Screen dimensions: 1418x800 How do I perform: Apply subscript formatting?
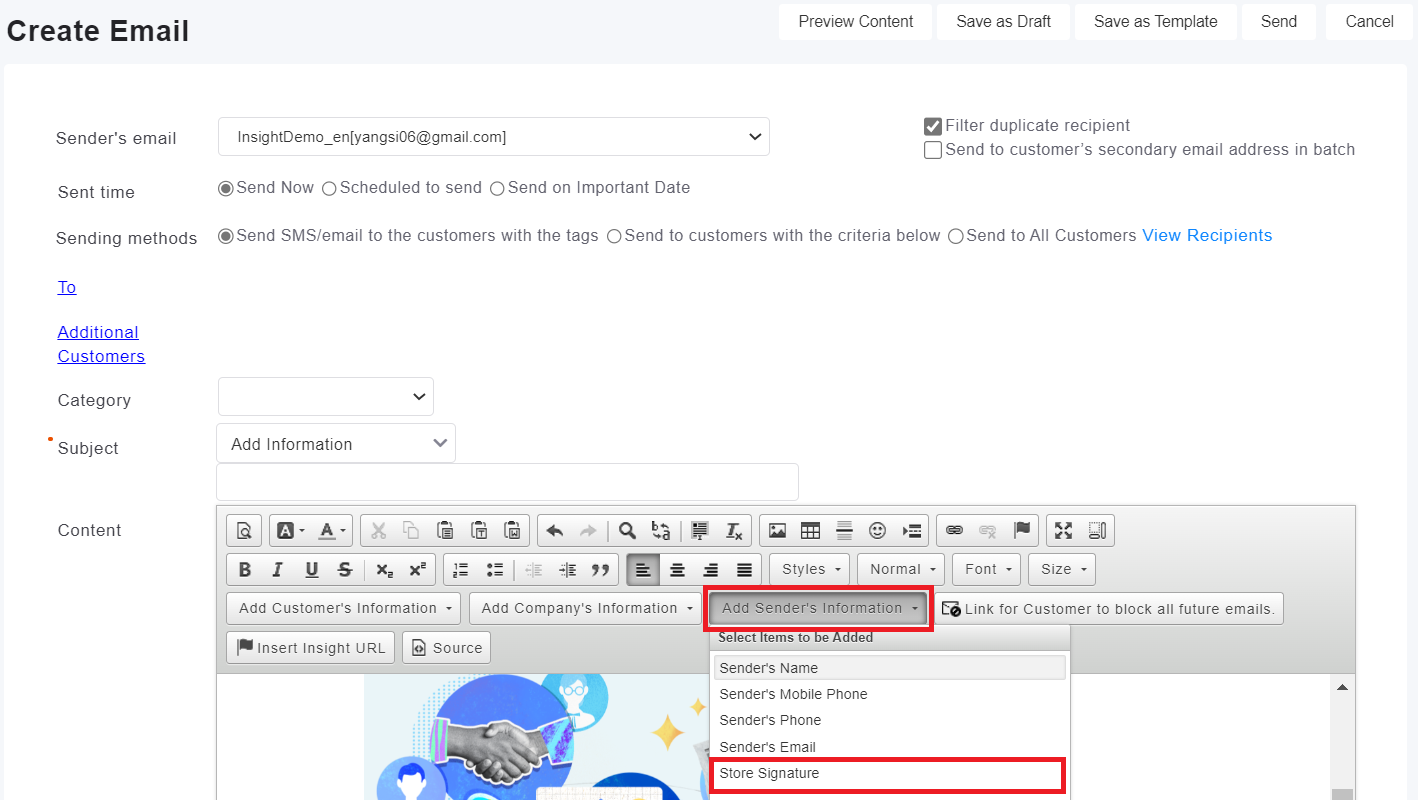pyautogui.click(x=385, y=569)
